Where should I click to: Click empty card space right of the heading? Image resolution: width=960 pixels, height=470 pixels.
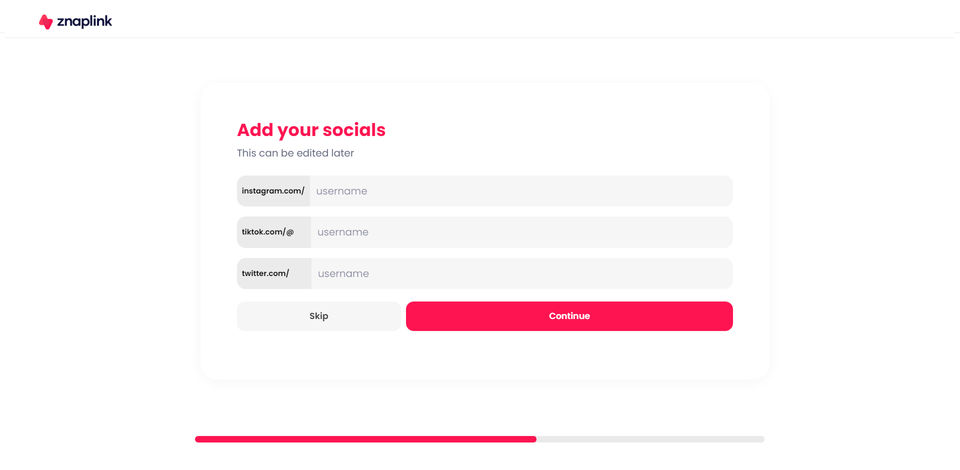coord(580,130)
